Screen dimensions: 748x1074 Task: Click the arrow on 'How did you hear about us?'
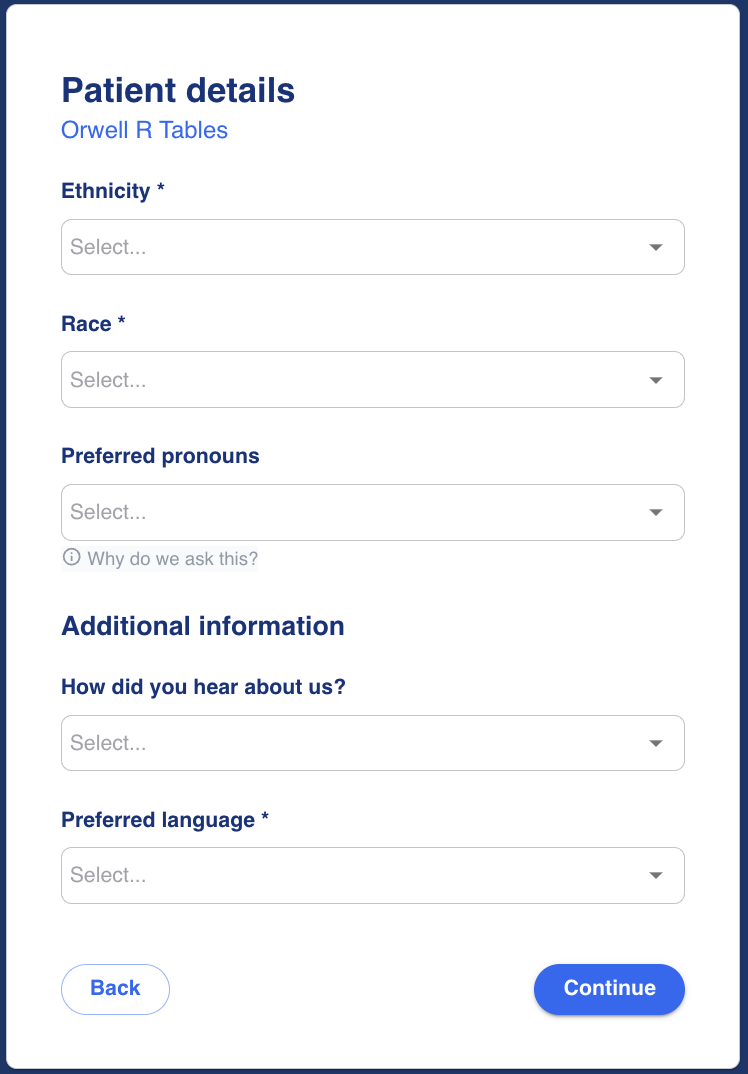656,743
